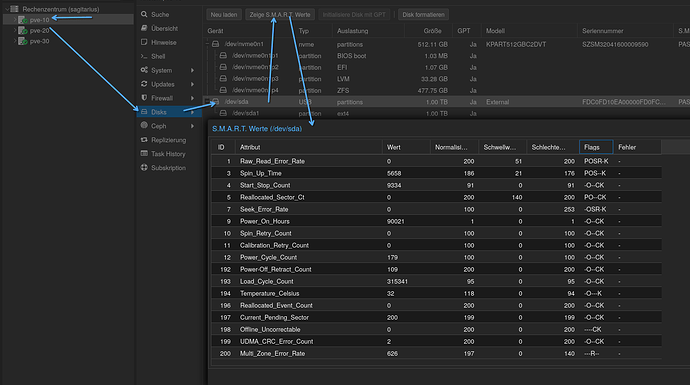Sort by the Seriennummer column header

(x=625, y=31)
